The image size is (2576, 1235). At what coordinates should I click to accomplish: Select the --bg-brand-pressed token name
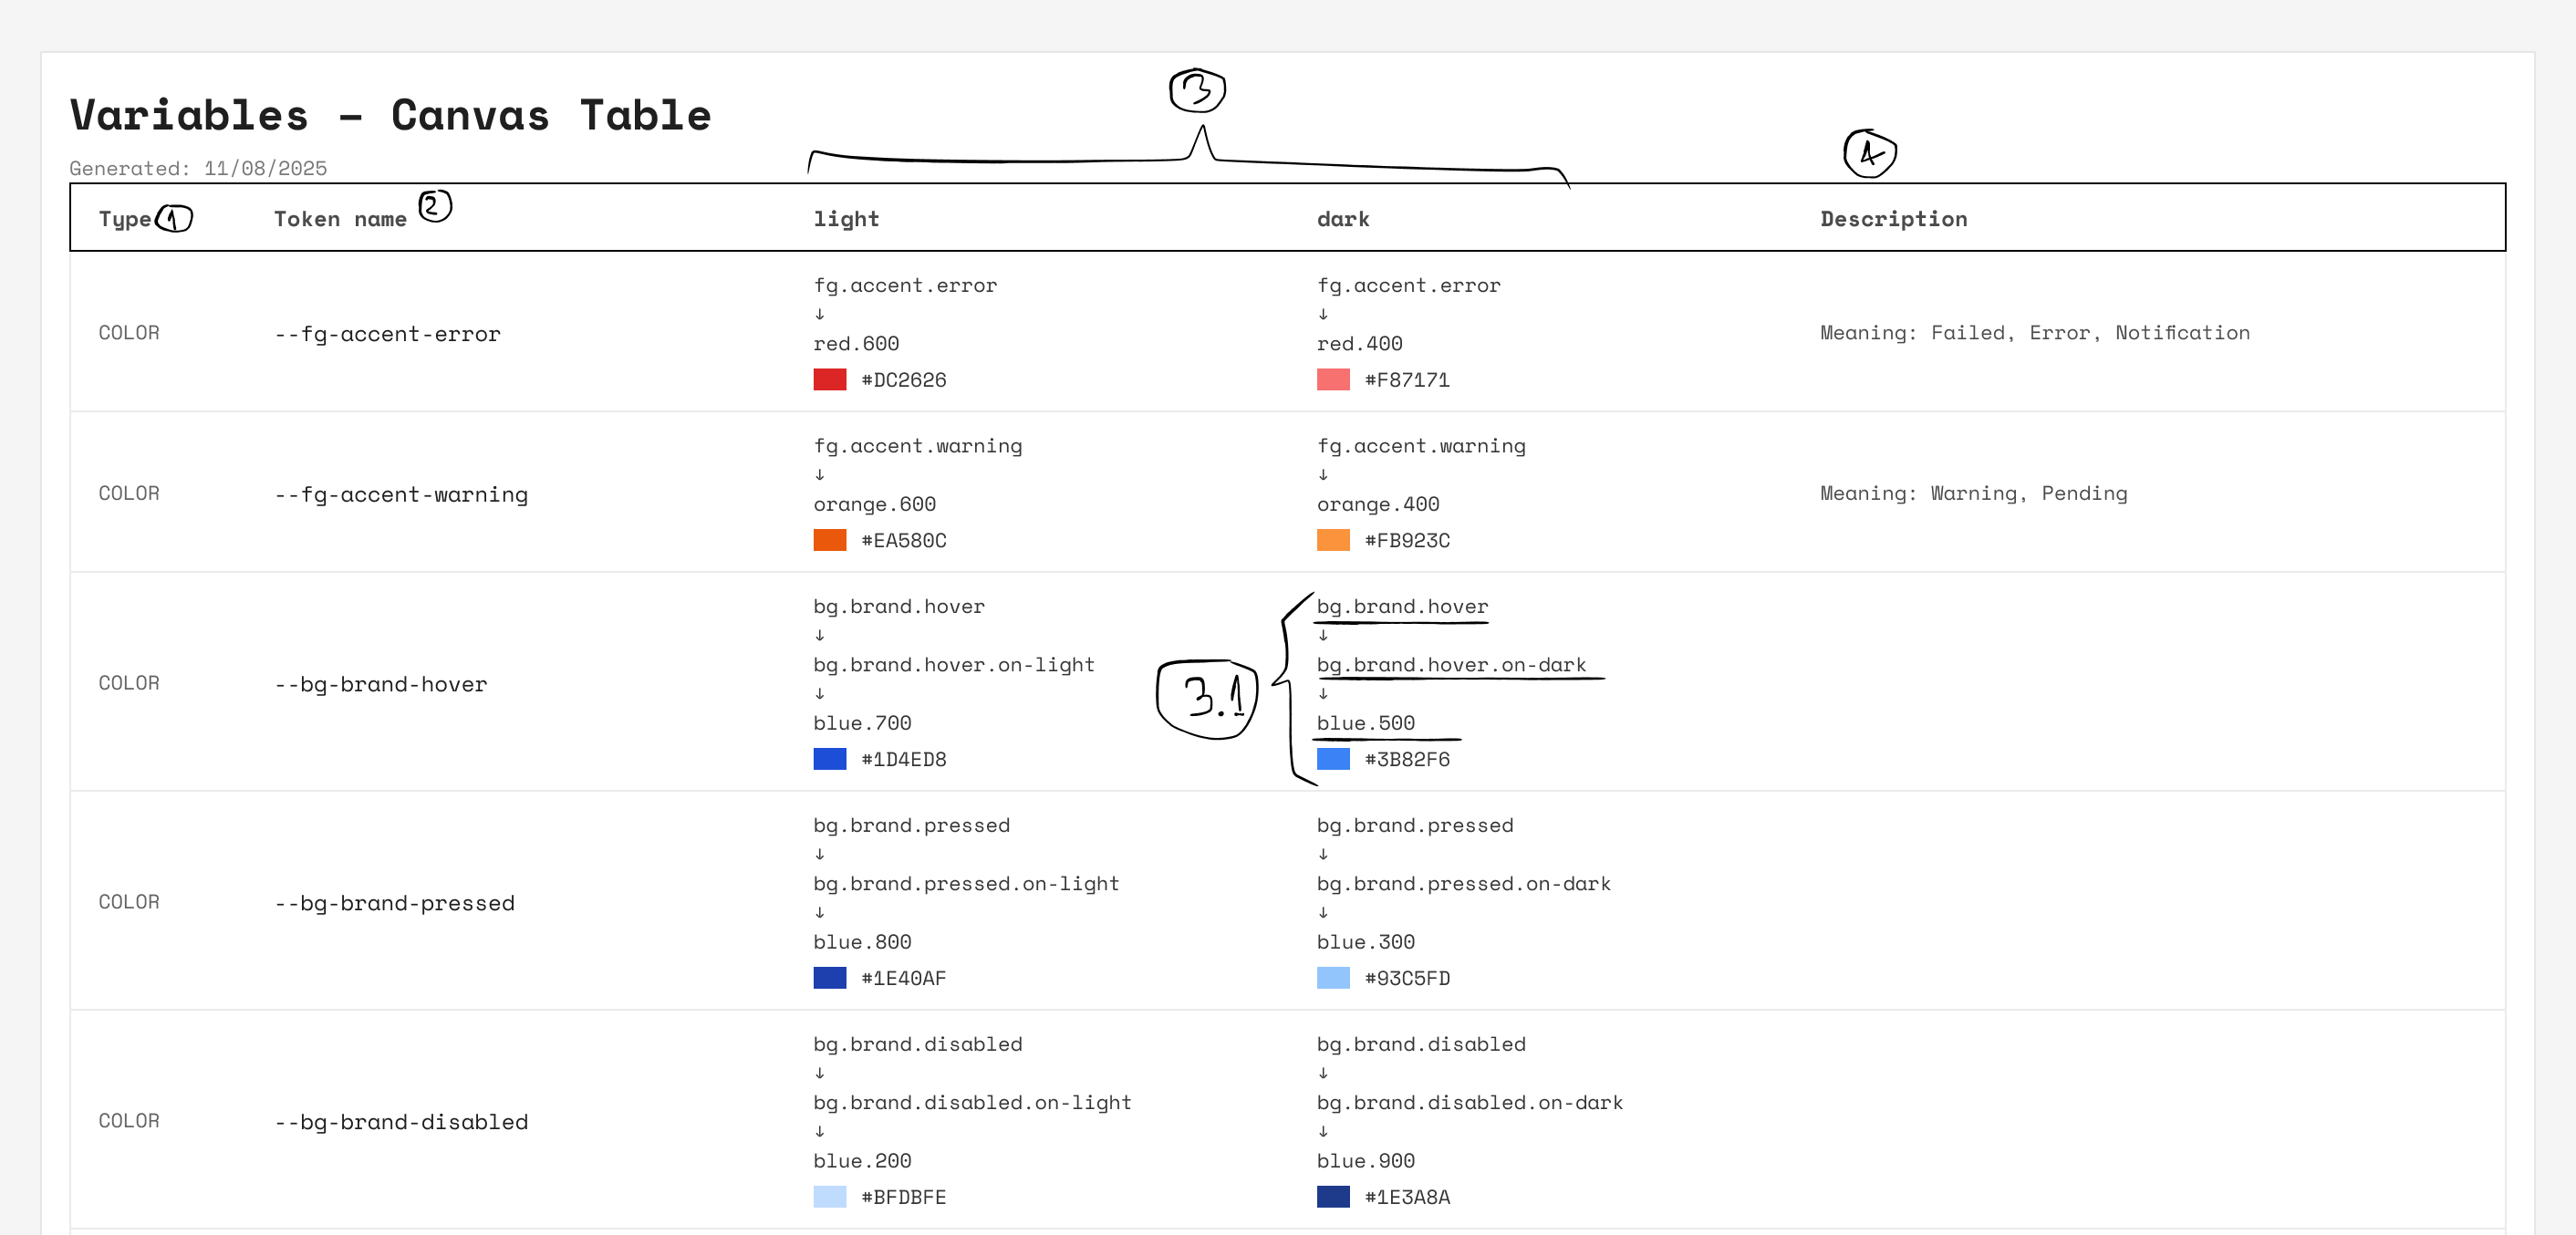(394, 903)
